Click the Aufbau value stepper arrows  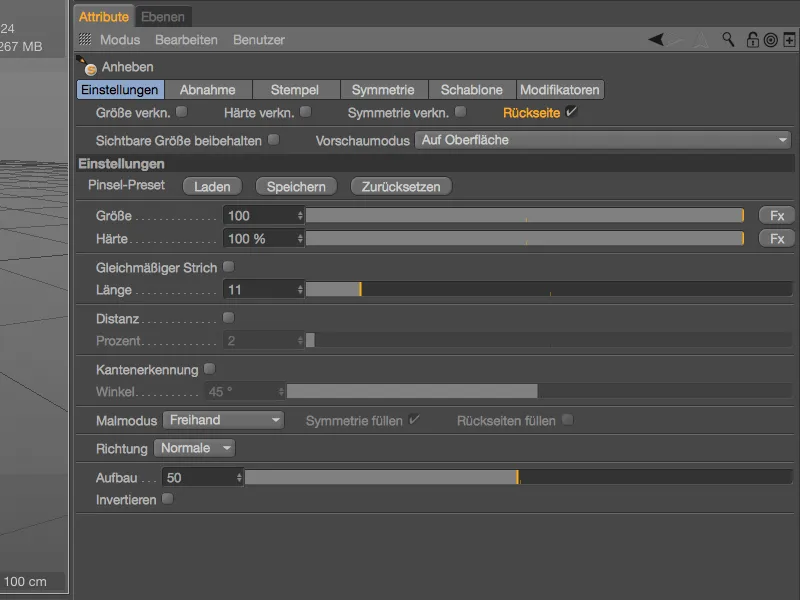point(239,478)
